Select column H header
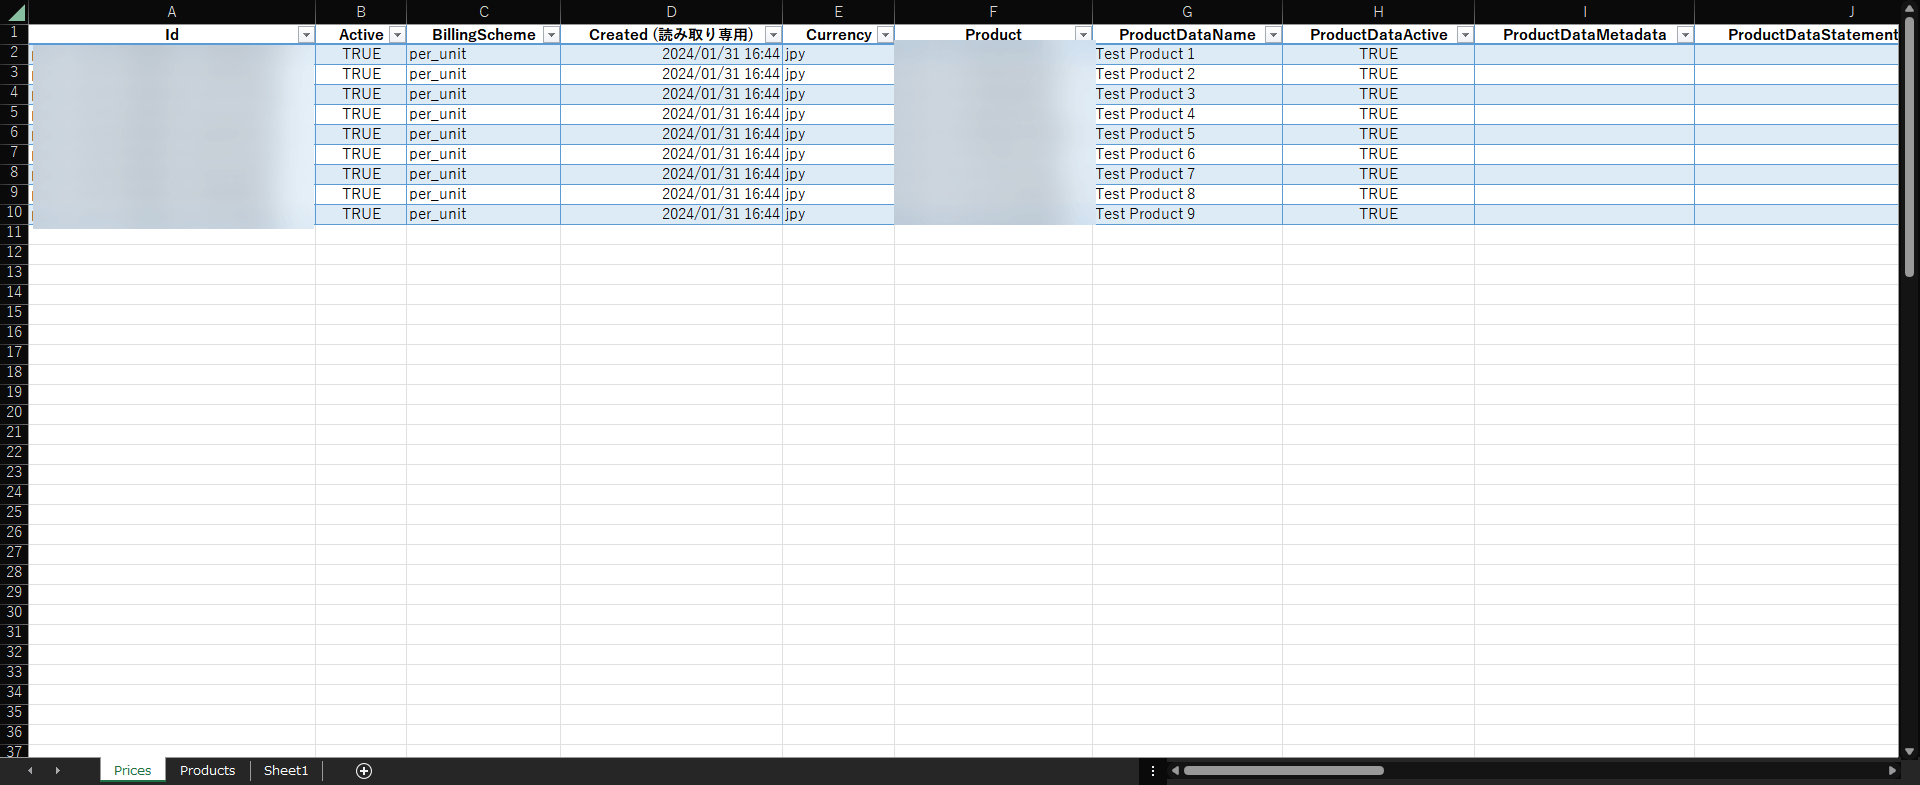The height and width of the screenshot is (785, 1920). pyautogui.click(x=1378, y=12)
